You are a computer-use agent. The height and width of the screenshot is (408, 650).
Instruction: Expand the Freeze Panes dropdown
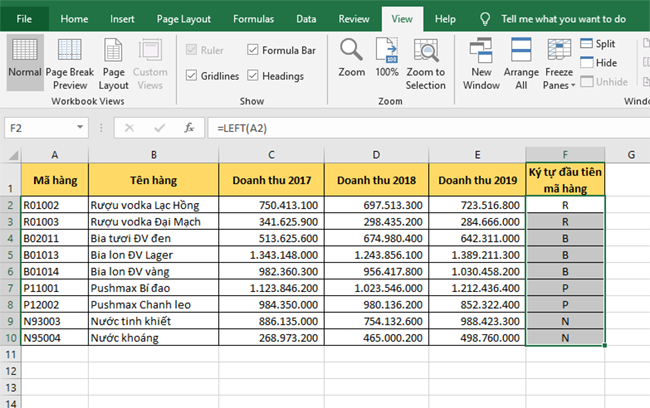tap(558, 64)
